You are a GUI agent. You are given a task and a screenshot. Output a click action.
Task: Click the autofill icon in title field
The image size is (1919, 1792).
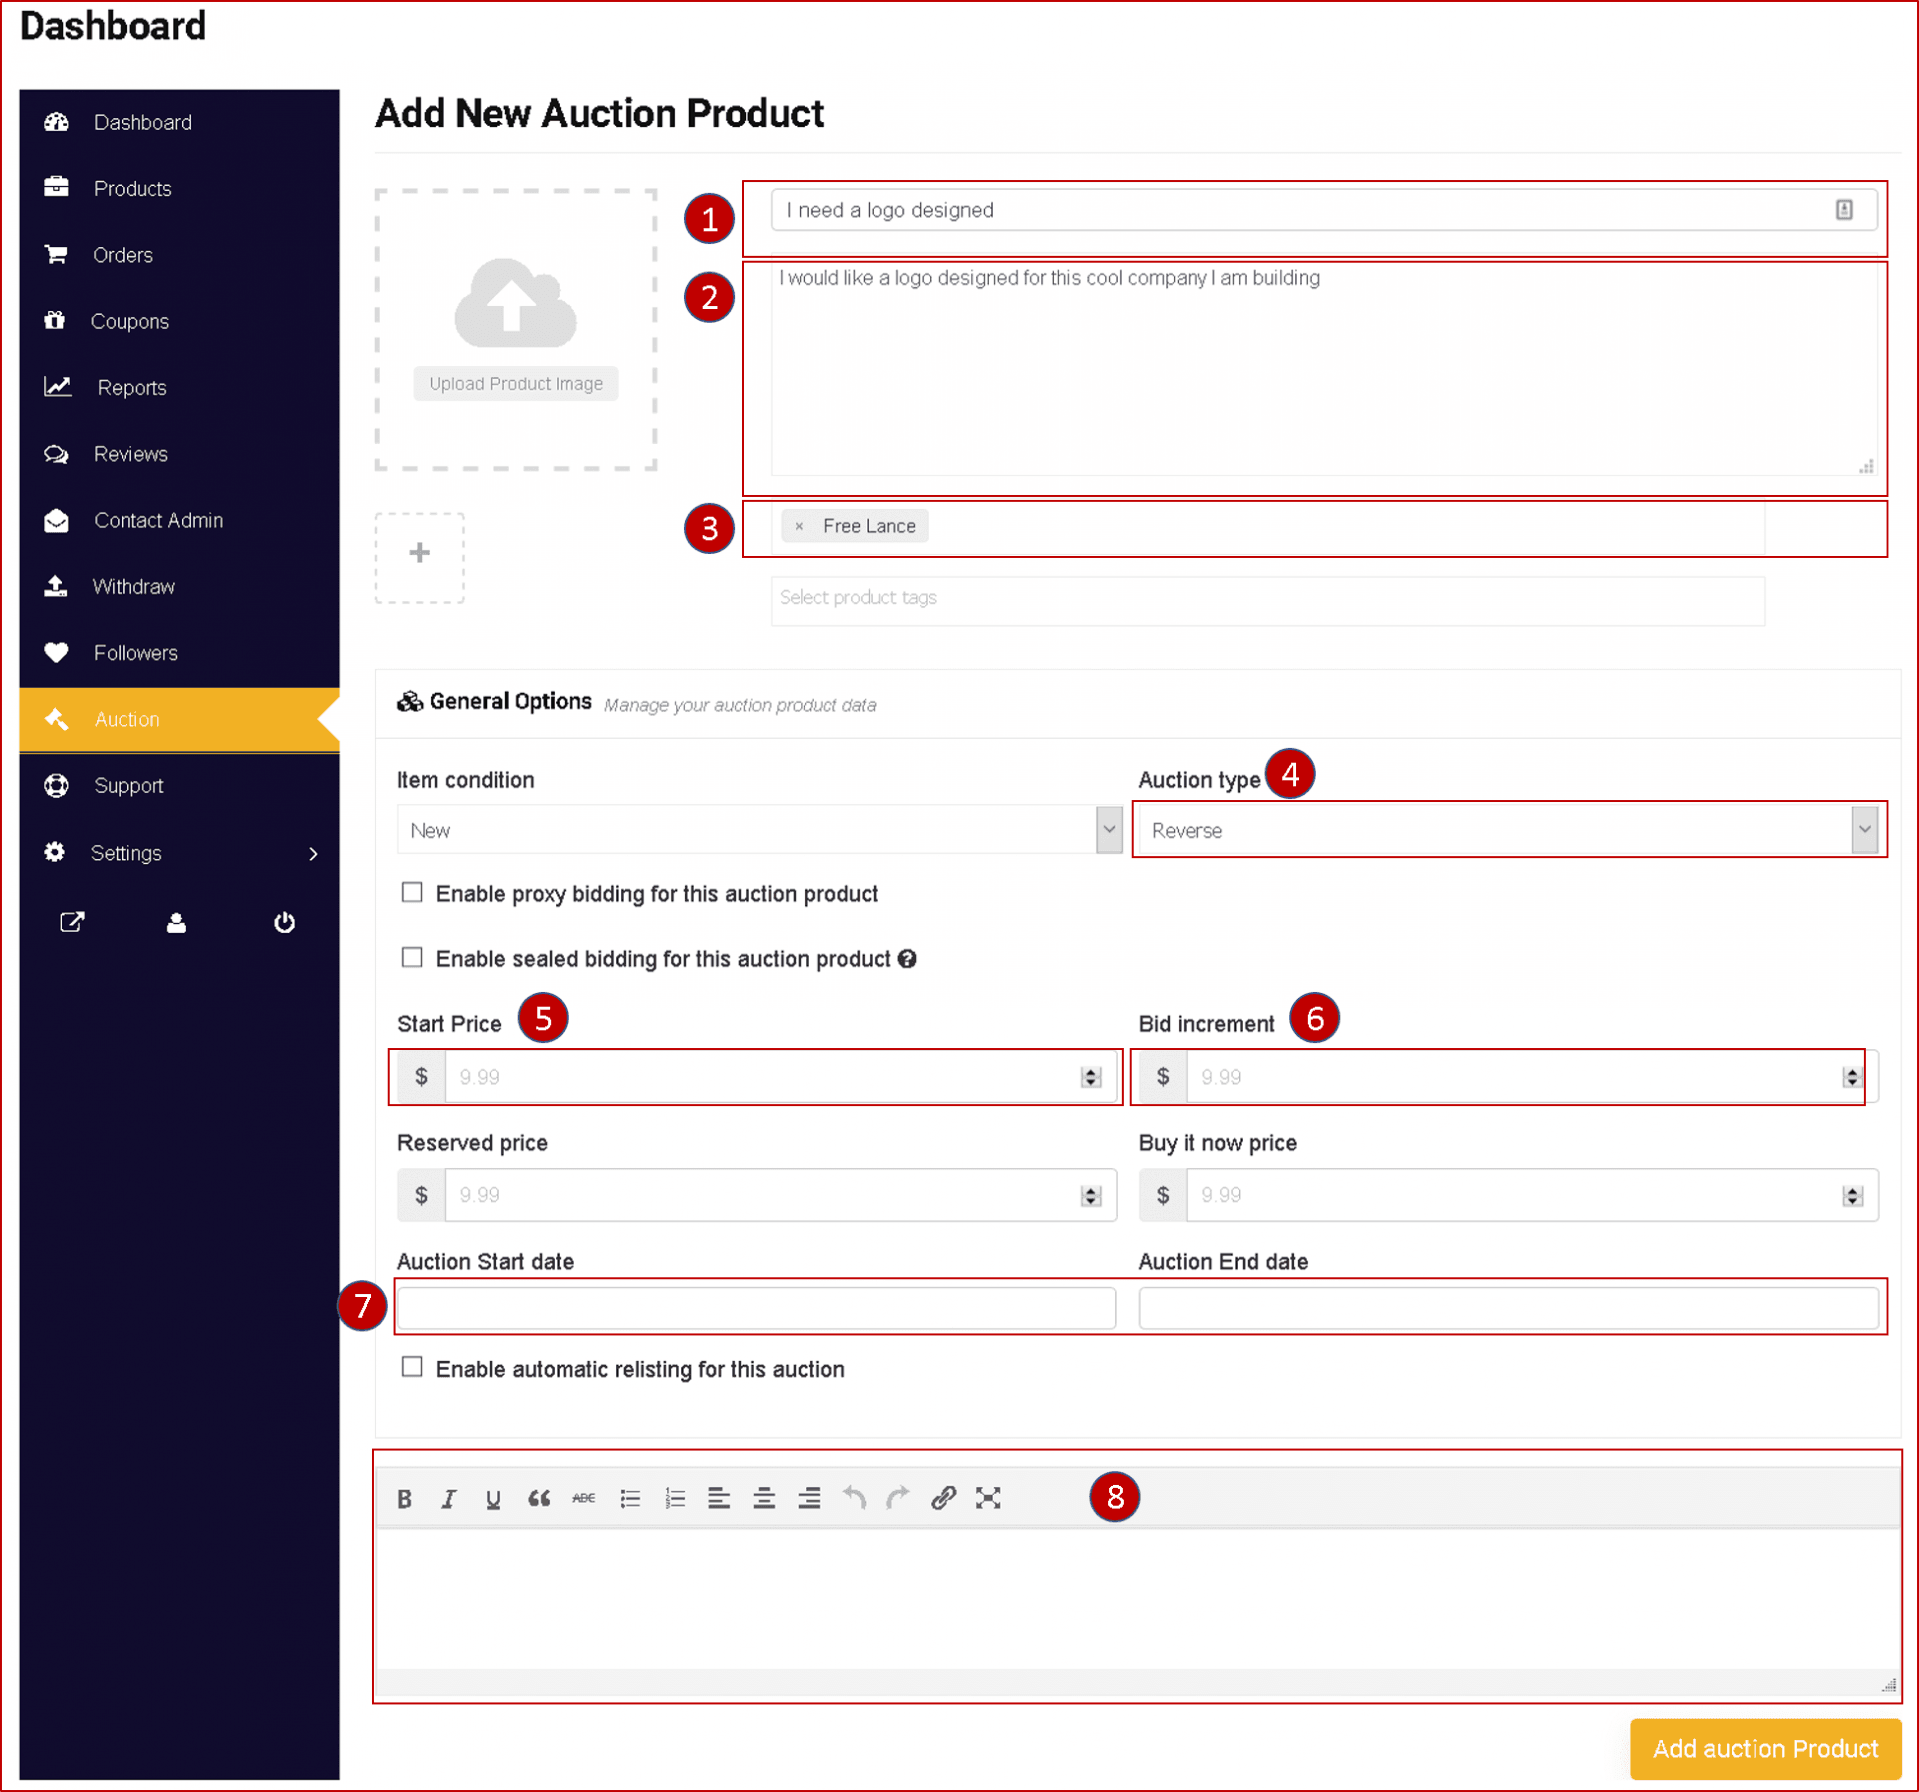(1844, 210)
